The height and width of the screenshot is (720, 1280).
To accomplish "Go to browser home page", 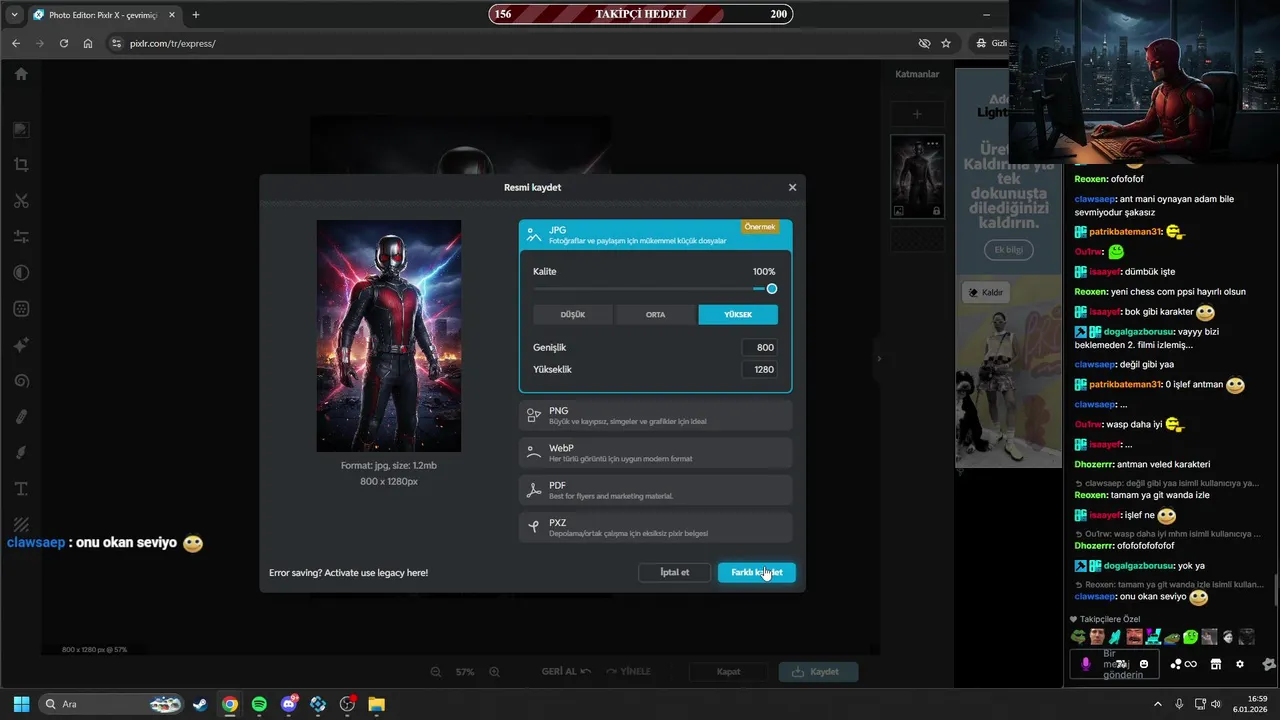I will 88,44.
